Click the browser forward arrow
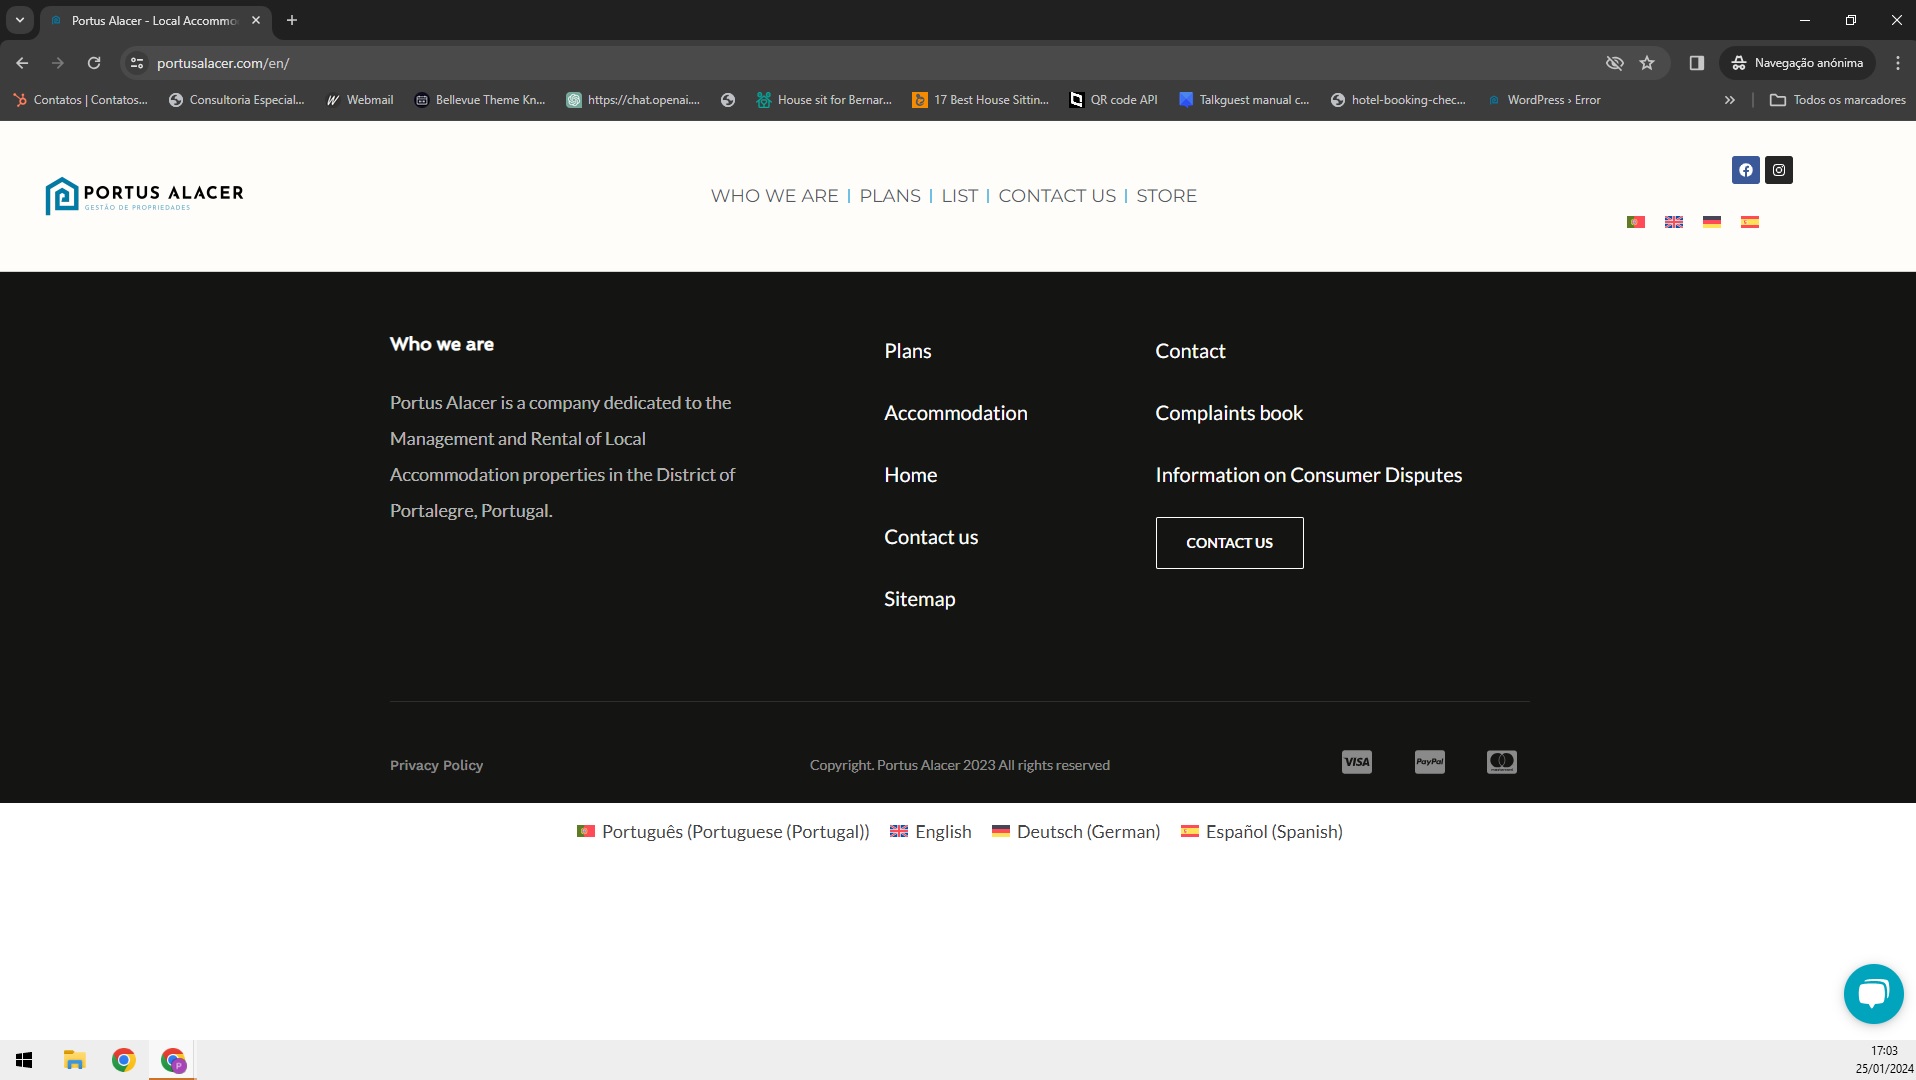Image resolution: width=1916 pixels, height=1080 pixels. 58,63
